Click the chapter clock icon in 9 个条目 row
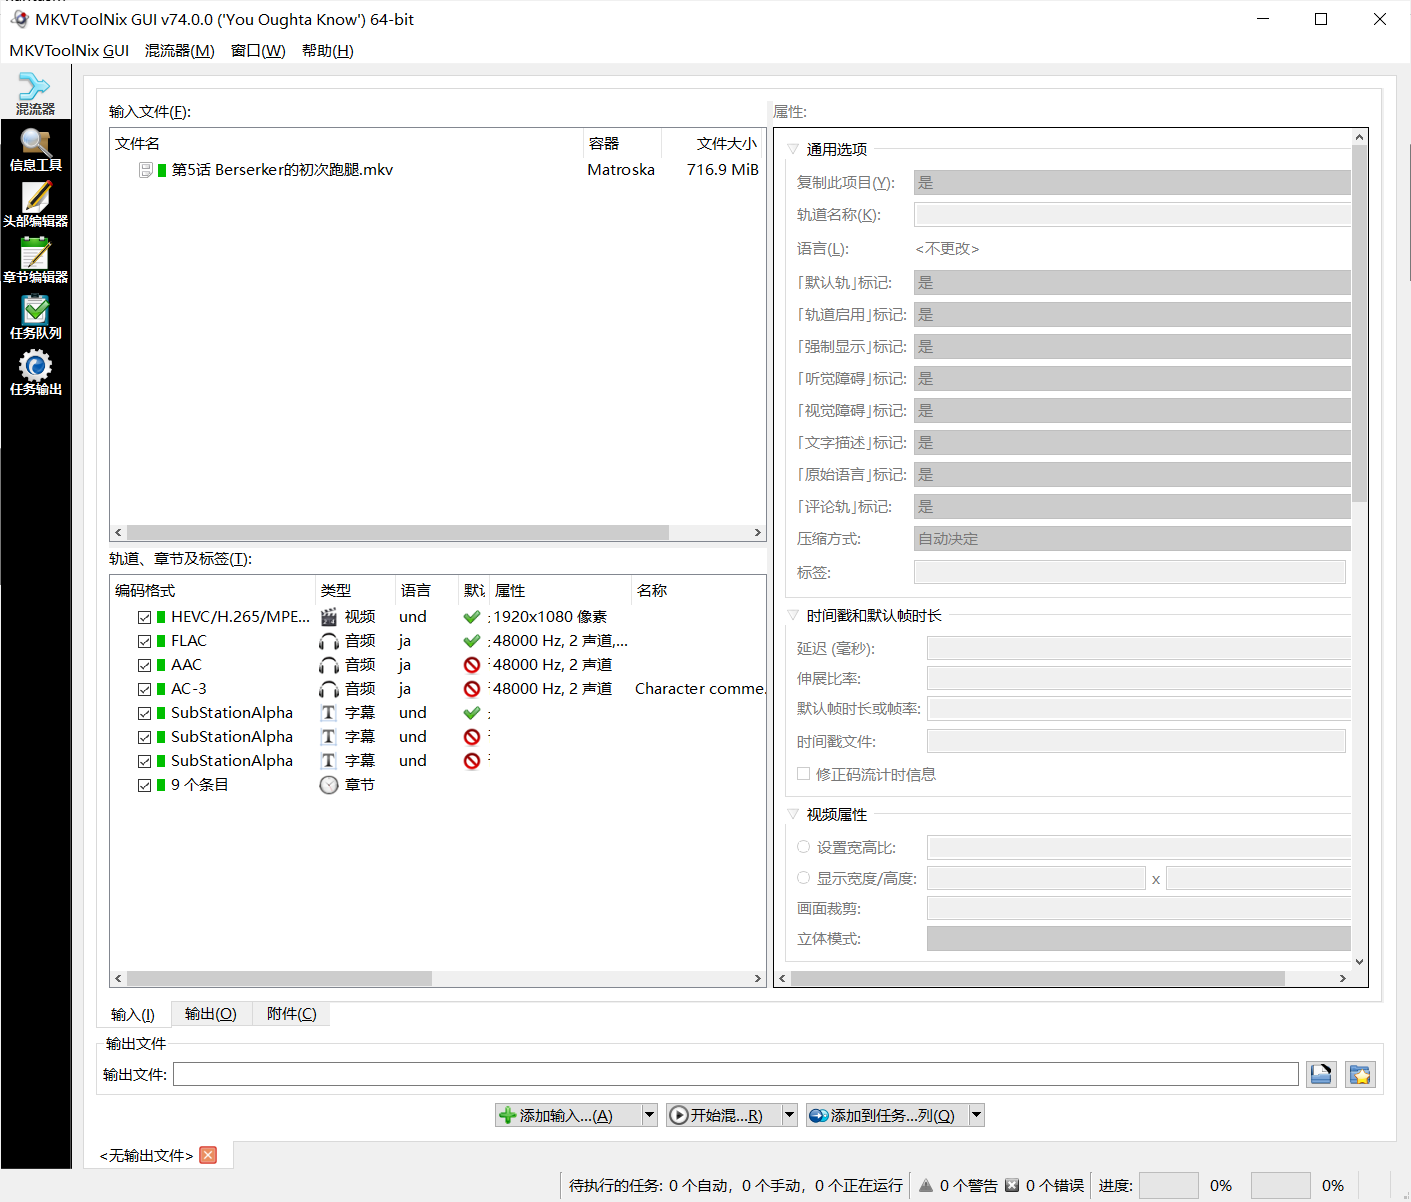This screenshot has height=1202, width=1411. coord(328,785)
